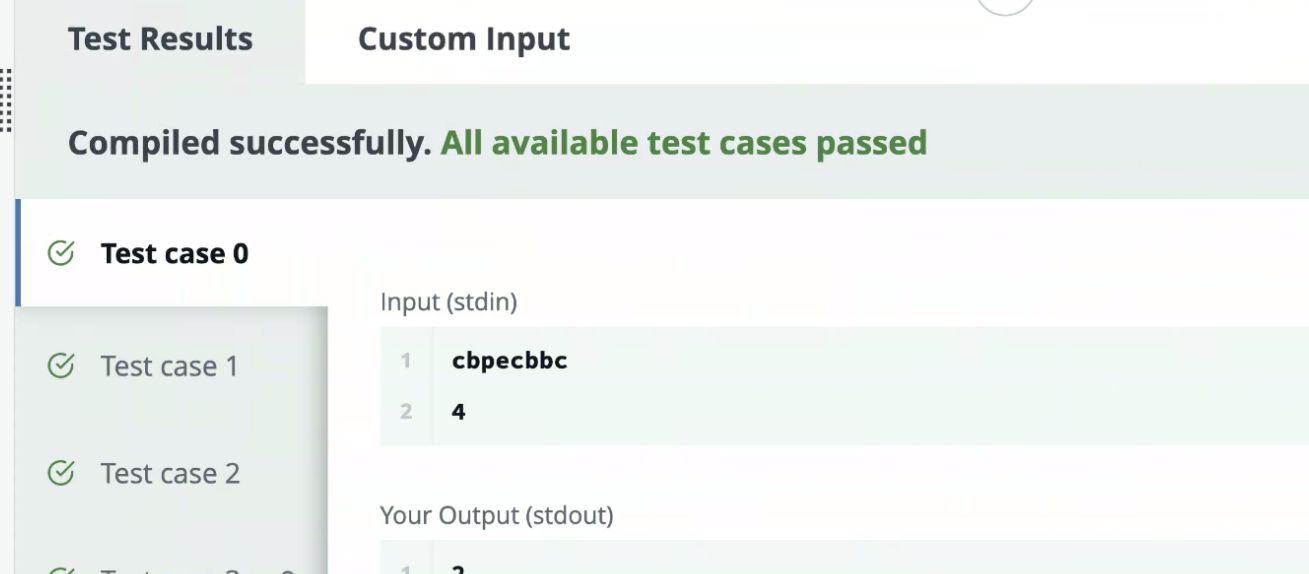Click line number 1 in the stdin gutter

(406, 361)
